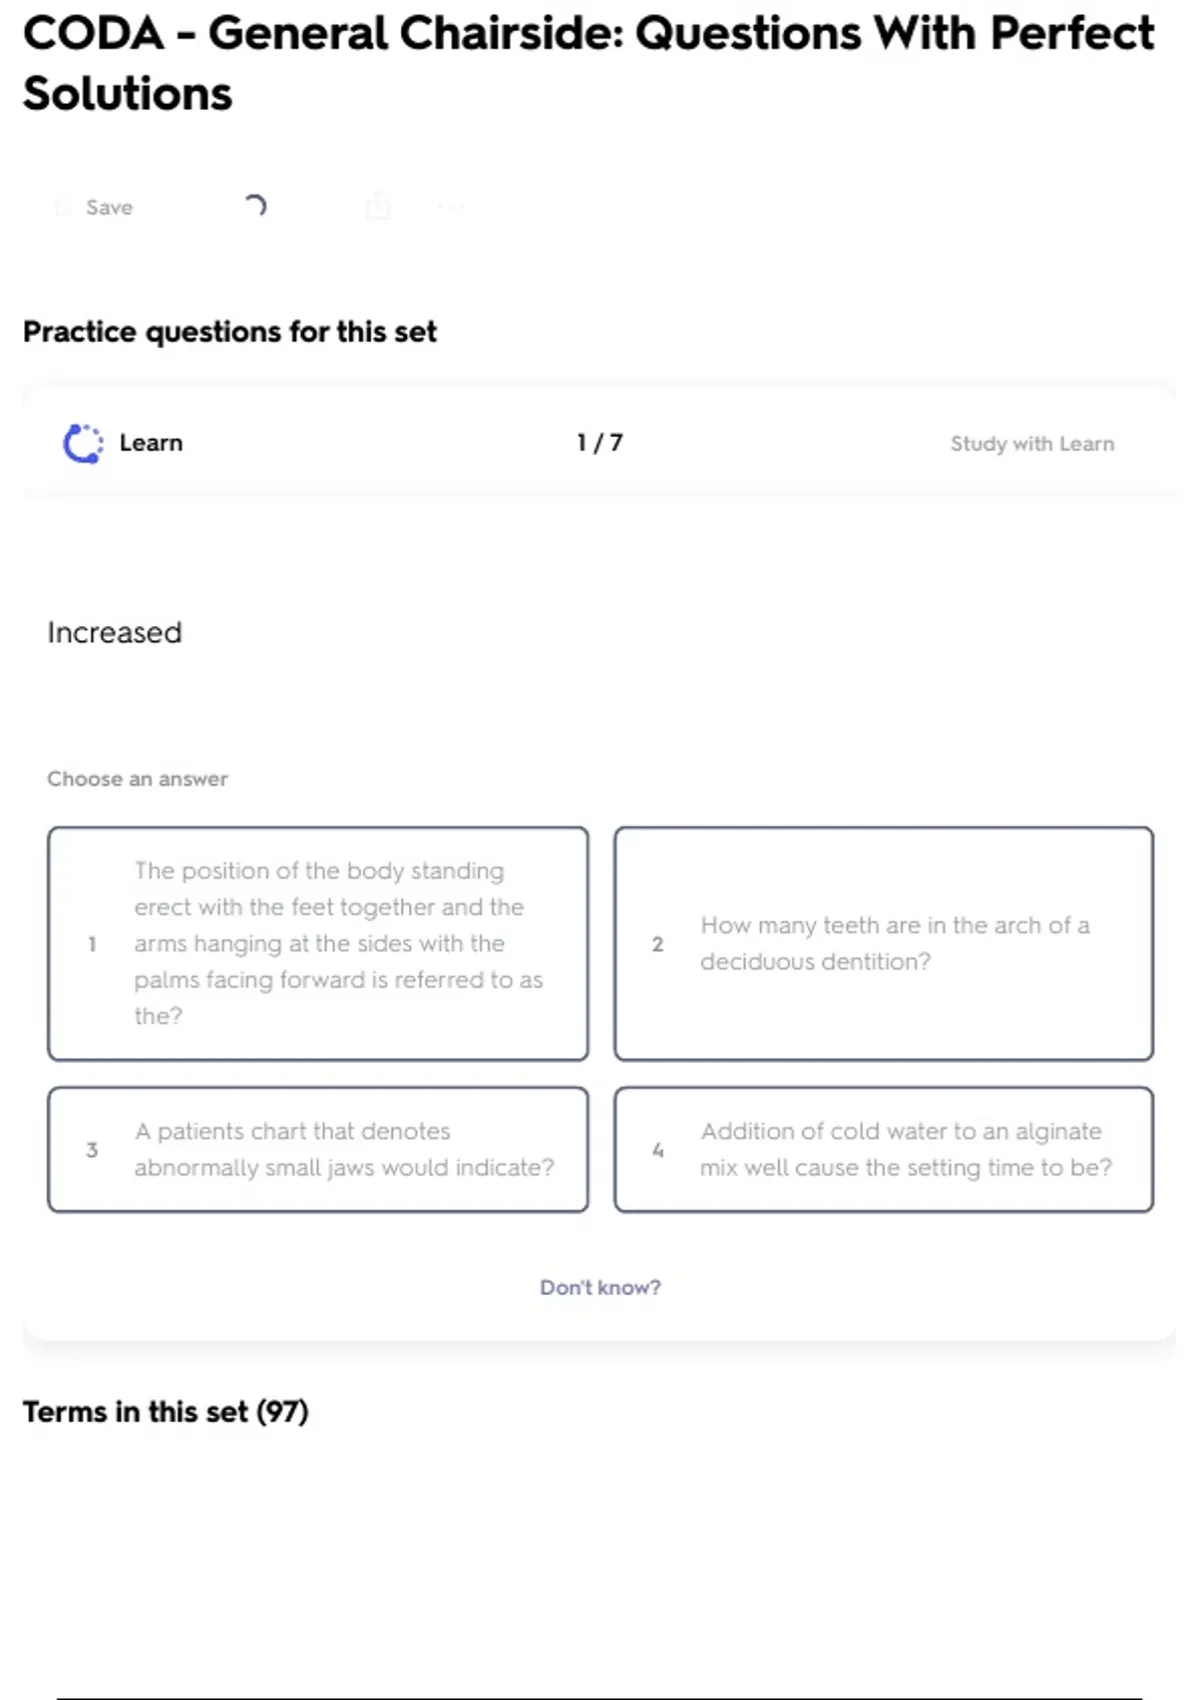Click the number 2 answer badge
Viewport: 1200px width, 1700px height.
[x=657, y=944]
